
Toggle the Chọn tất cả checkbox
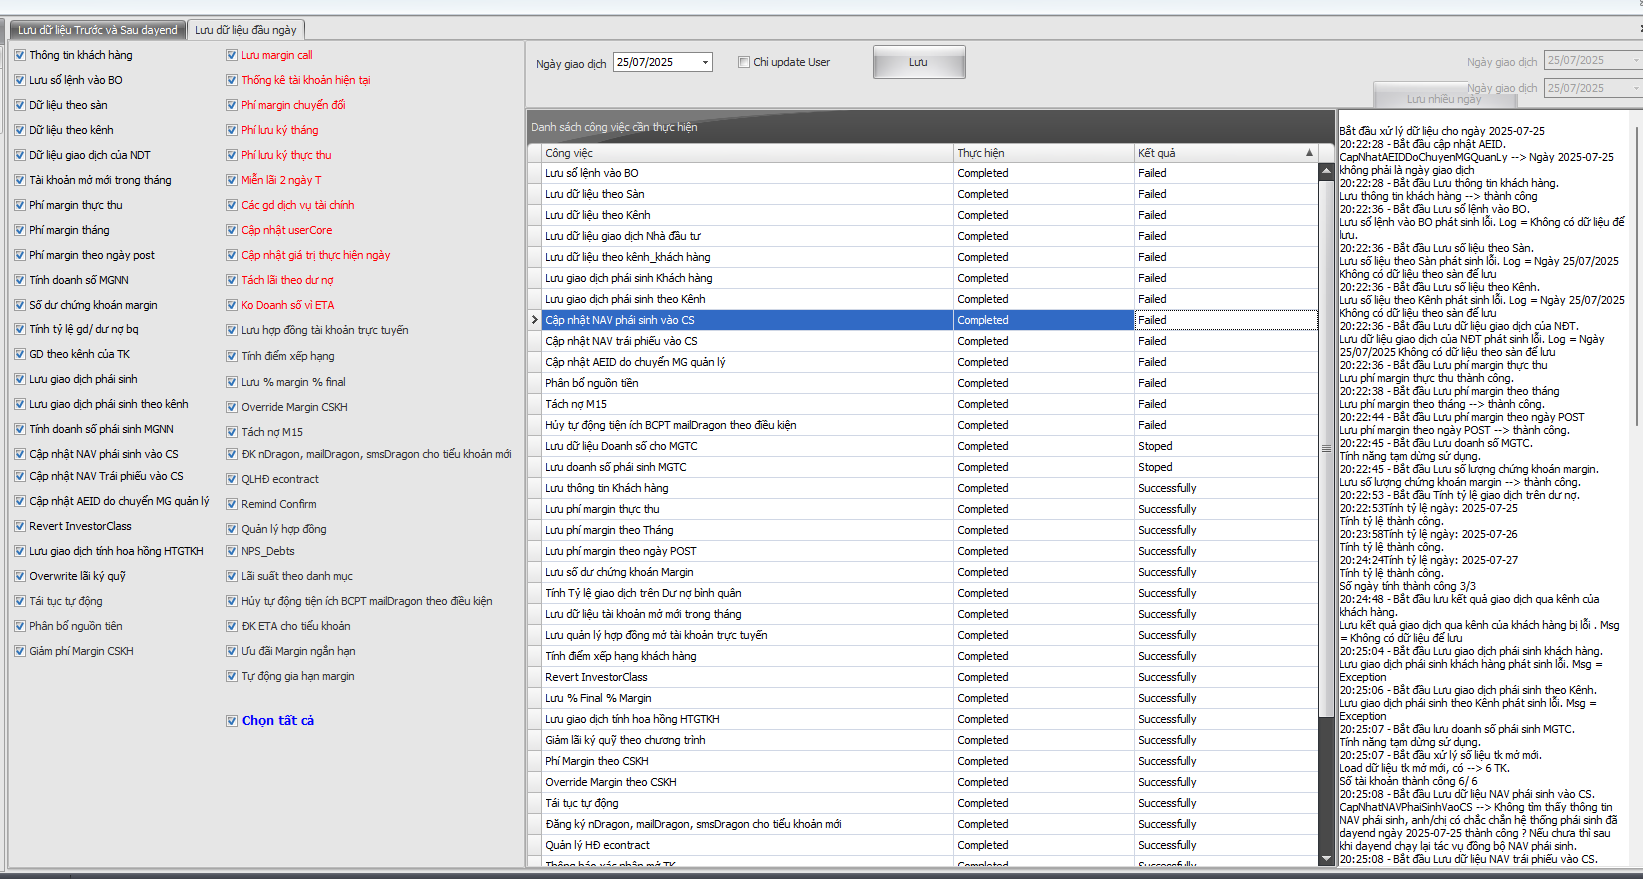[232, 720]
